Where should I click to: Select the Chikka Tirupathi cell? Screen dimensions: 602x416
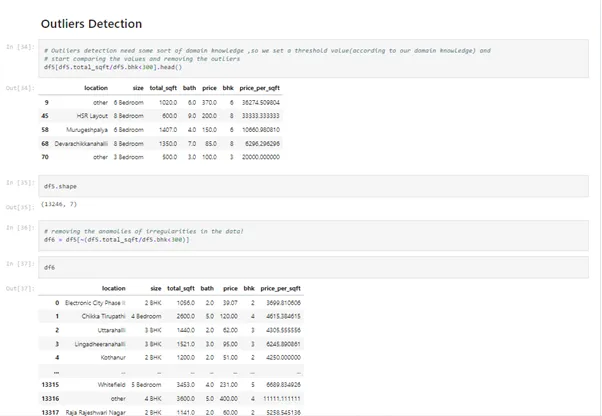[x=104, y=317]
